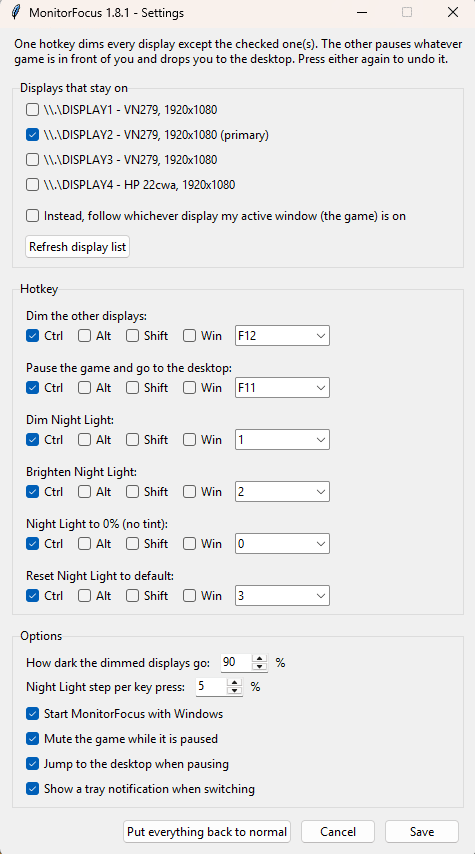Image resolution: width=475 pixels, height=854 pixels.
Task: Expand Reset Night Light key dropdown
Action: pyautogui.click(x=282, y=595)
